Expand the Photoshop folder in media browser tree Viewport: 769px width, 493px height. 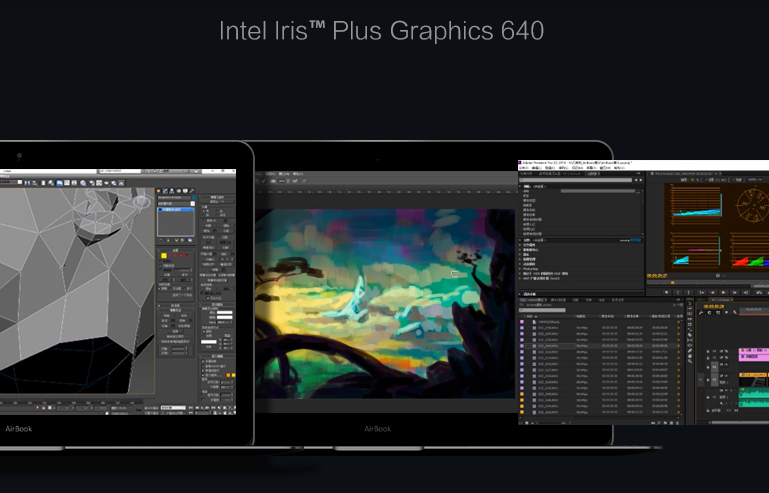point(521,267)
